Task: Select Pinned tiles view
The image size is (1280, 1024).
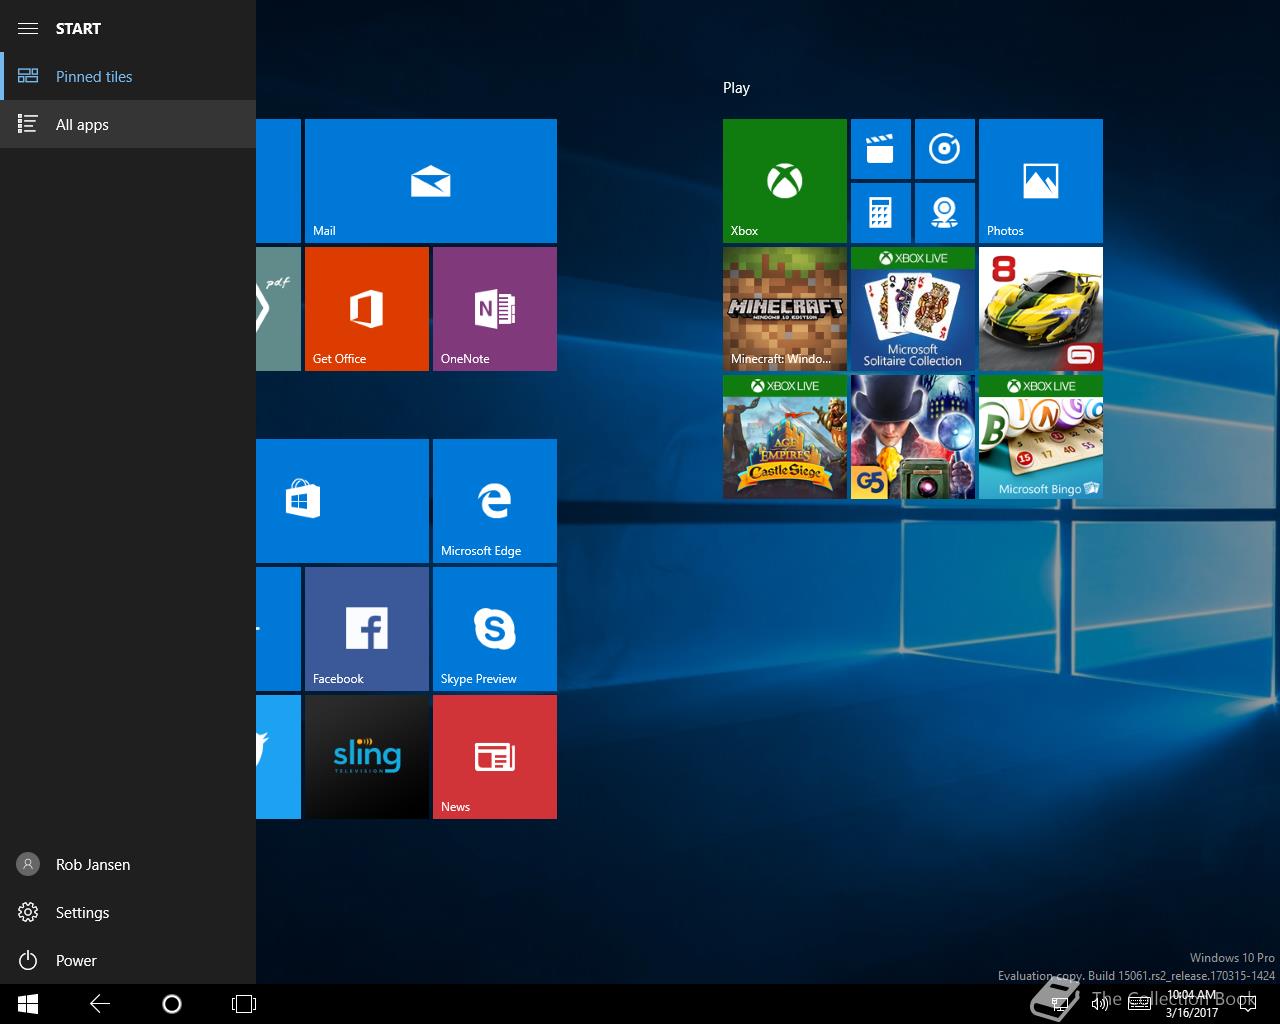Action: coord(128,76)
